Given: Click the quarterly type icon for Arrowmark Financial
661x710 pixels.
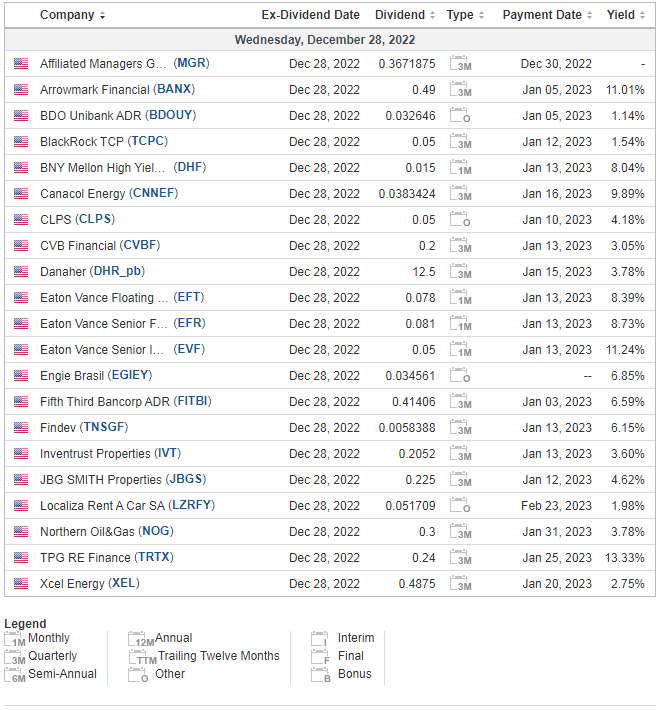Looking at the screenshot, I should (460, 89).
